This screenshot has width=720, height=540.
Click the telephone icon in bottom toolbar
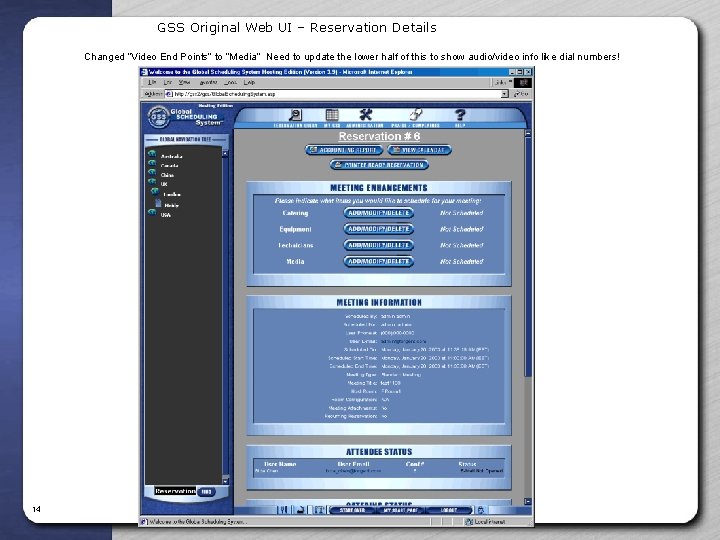[300, 510]
